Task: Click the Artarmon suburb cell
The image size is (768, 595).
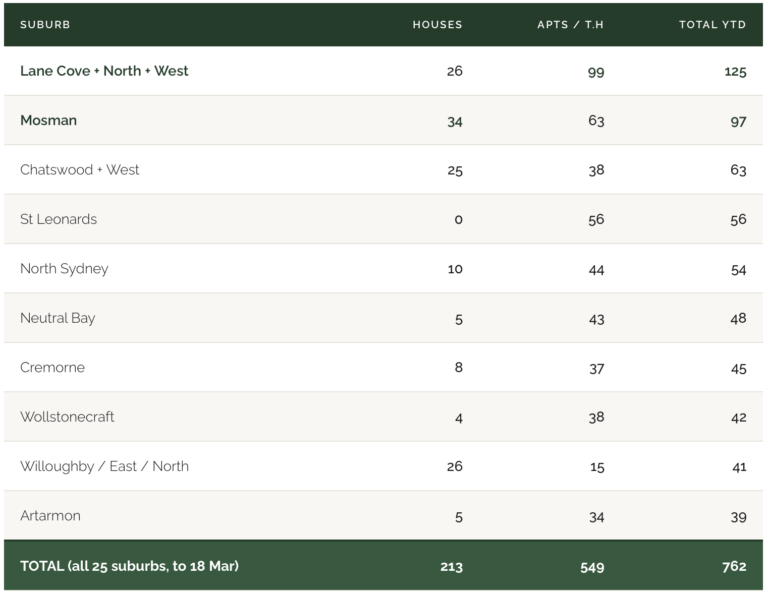Action: [50, 516]
